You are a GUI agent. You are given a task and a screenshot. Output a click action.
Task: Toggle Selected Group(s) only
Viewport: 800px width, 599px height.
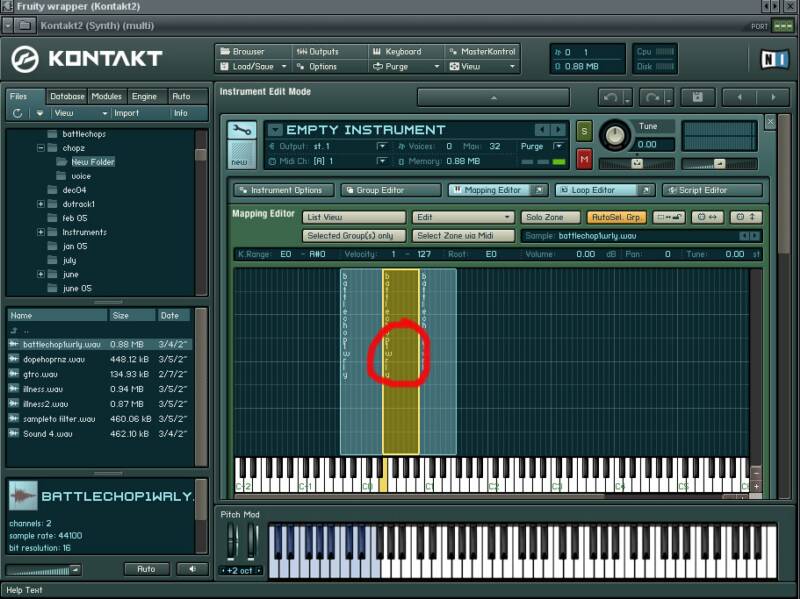click(x=354, y=236)
